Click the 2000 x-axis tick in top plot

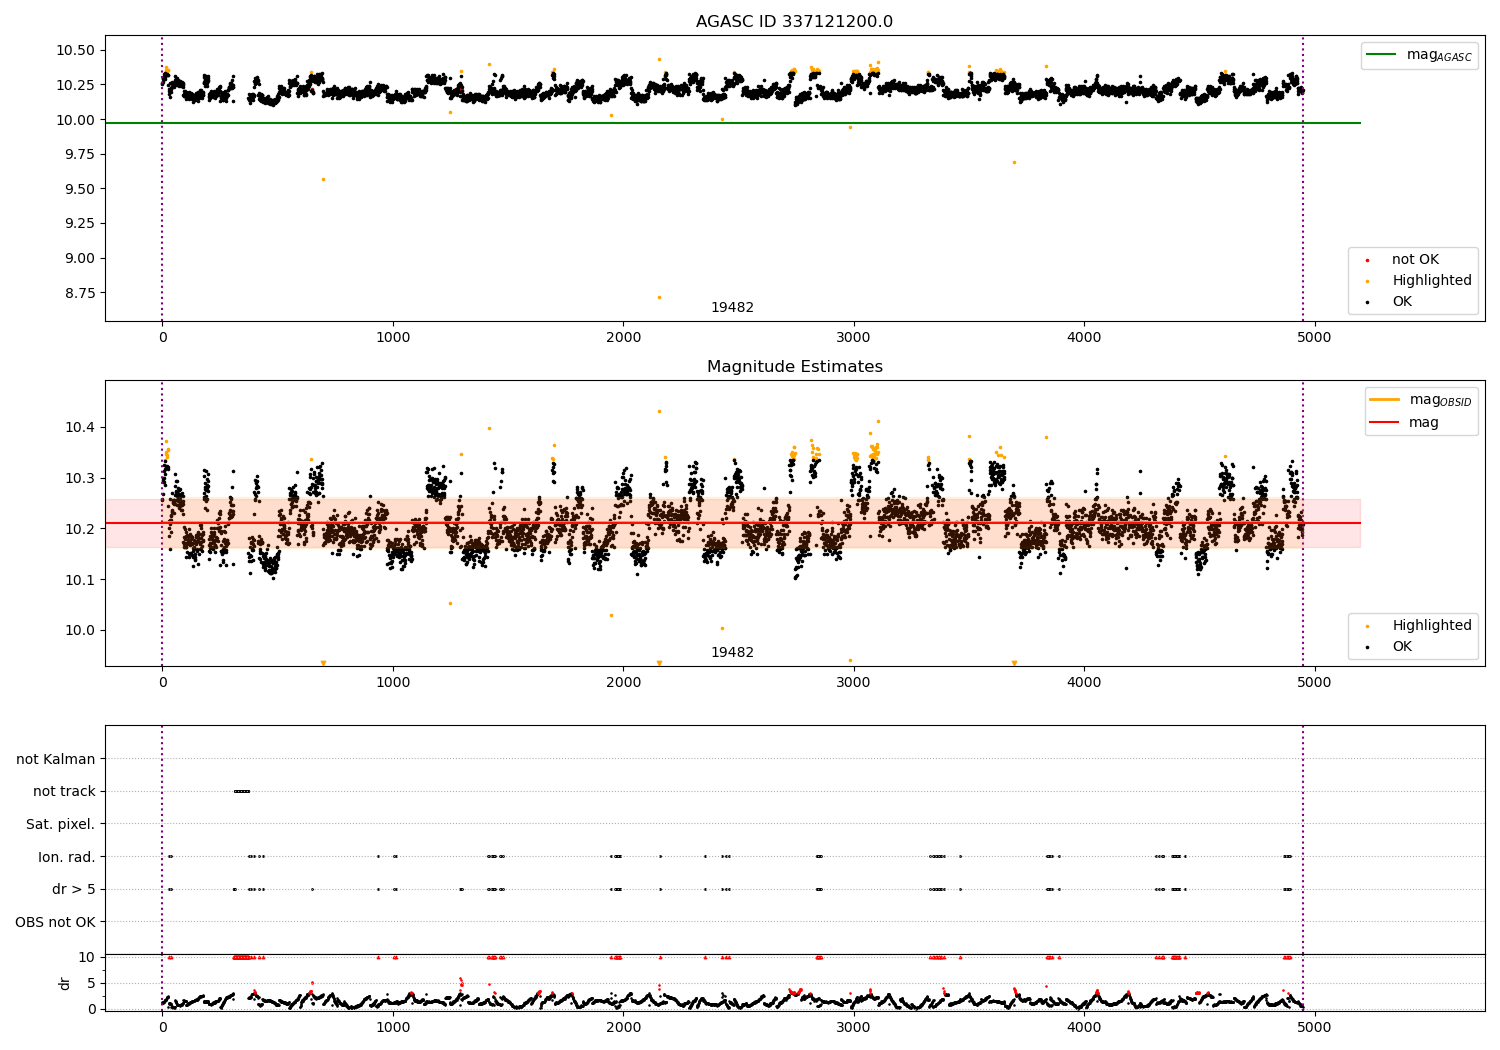[x=623, y=337]
